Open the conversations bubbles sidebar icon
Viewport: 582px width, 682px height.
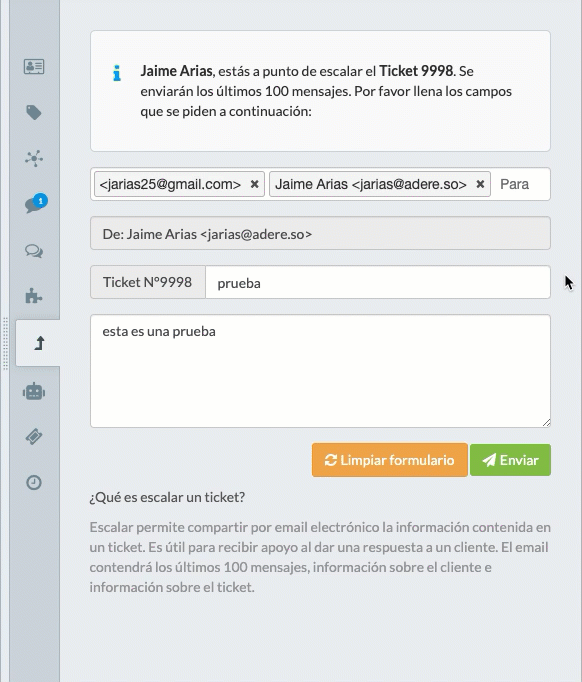[x=34, y=251]
